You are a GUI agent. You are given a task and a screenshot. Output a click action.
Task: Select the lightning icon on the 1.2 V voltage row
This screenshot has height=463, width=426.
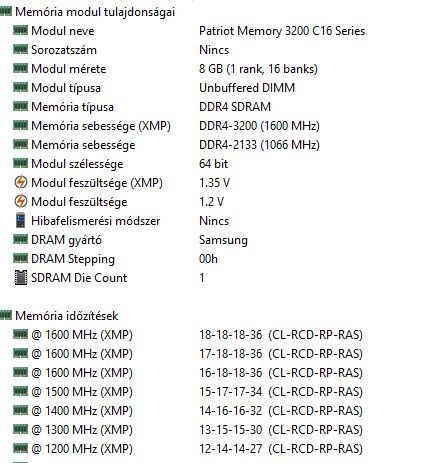20,201
